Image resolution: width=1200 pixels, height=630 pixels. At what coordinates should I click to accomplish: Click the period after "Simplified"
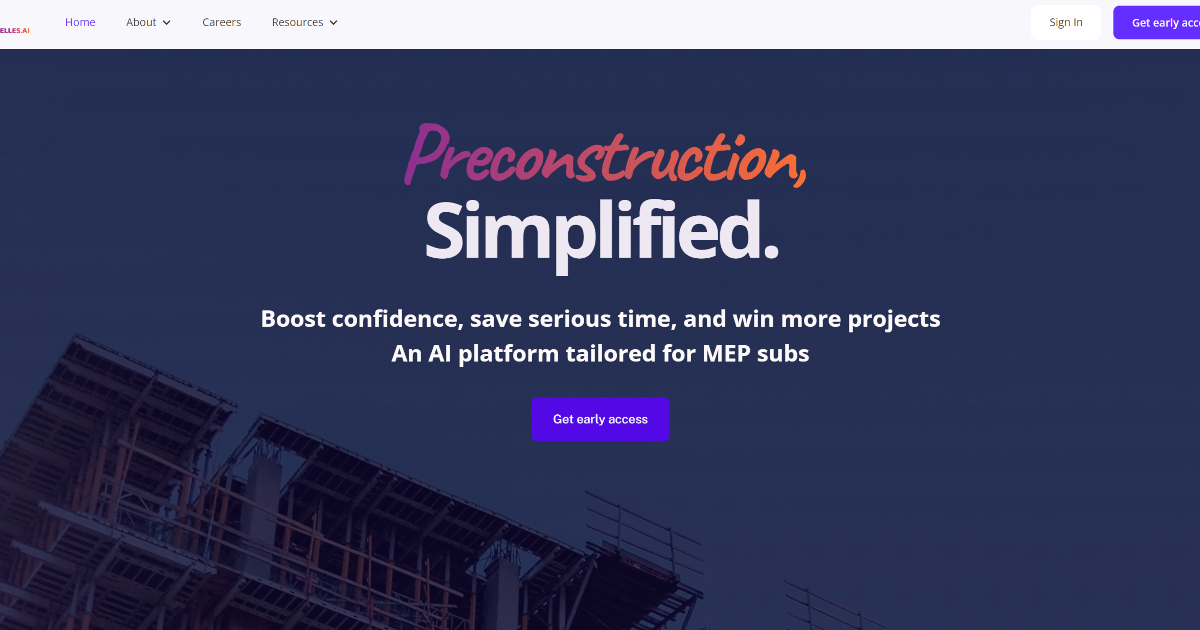click(x=769, y=250)
